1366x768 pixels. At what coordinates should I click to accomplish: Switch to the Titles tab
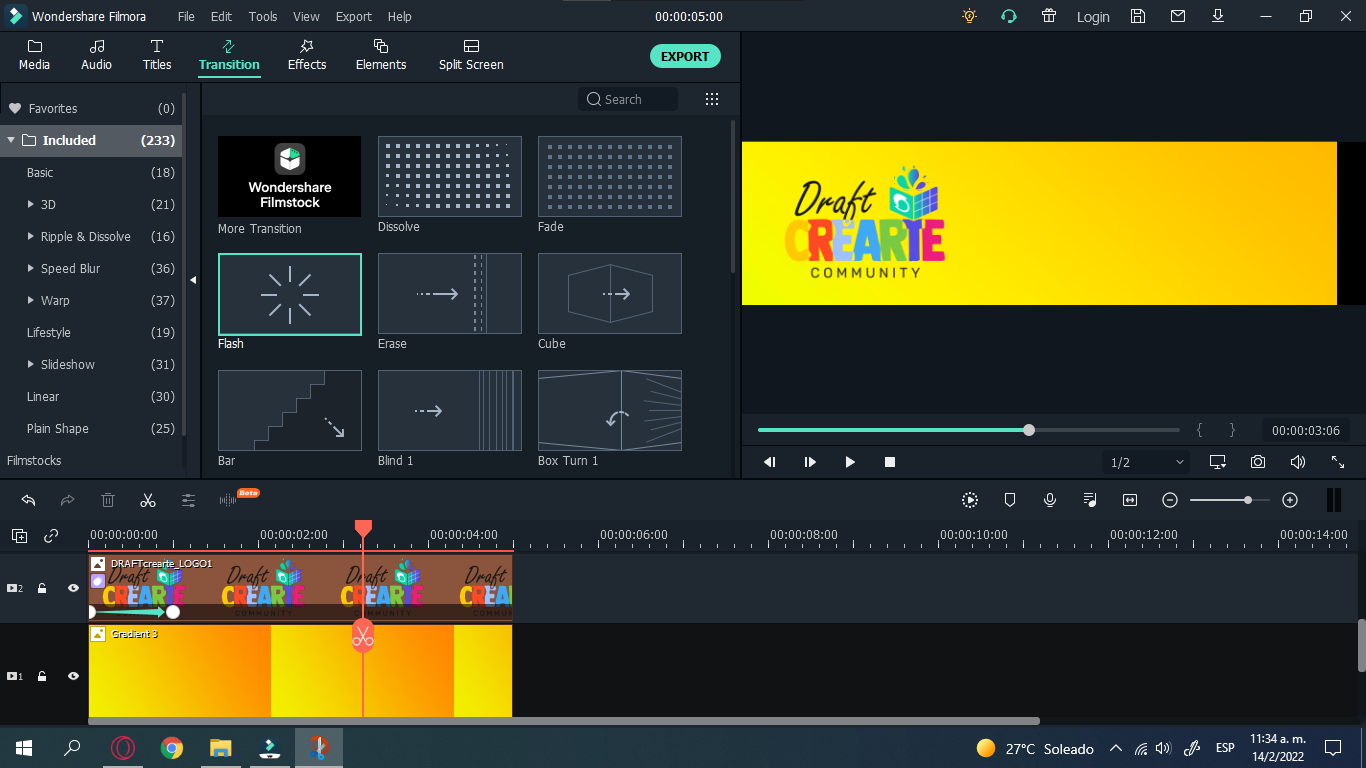click(x=157, y=56)
